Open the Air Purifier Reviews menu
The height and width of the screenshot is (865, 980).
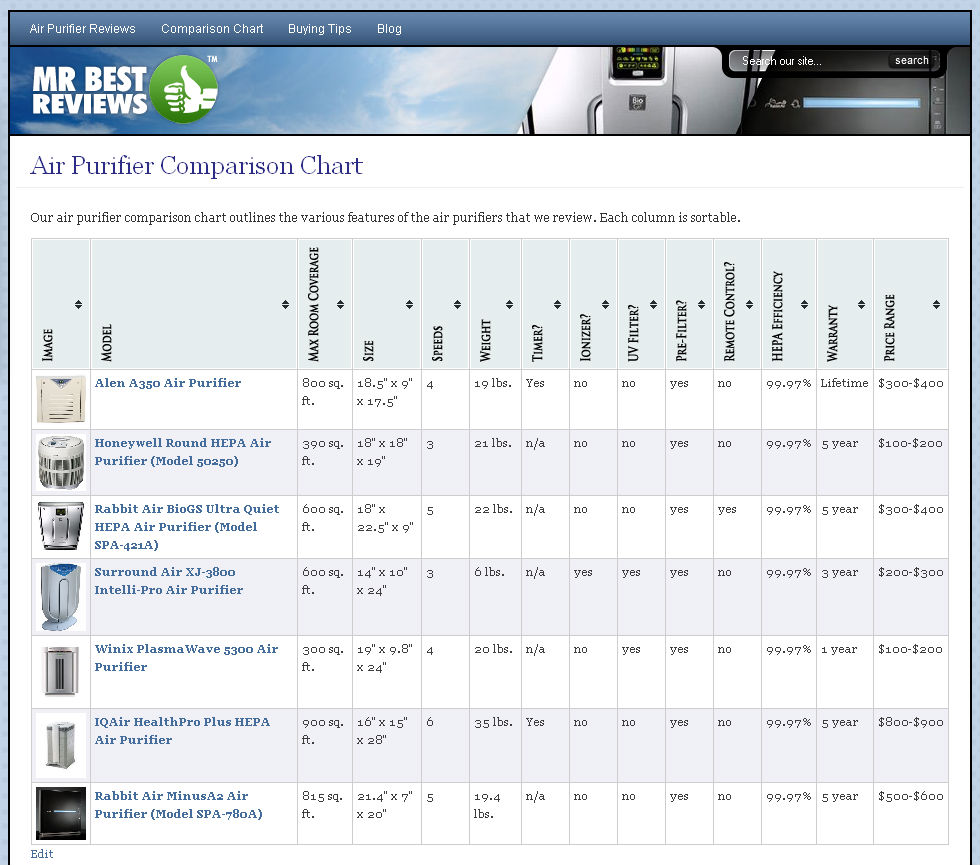[82, 29]
